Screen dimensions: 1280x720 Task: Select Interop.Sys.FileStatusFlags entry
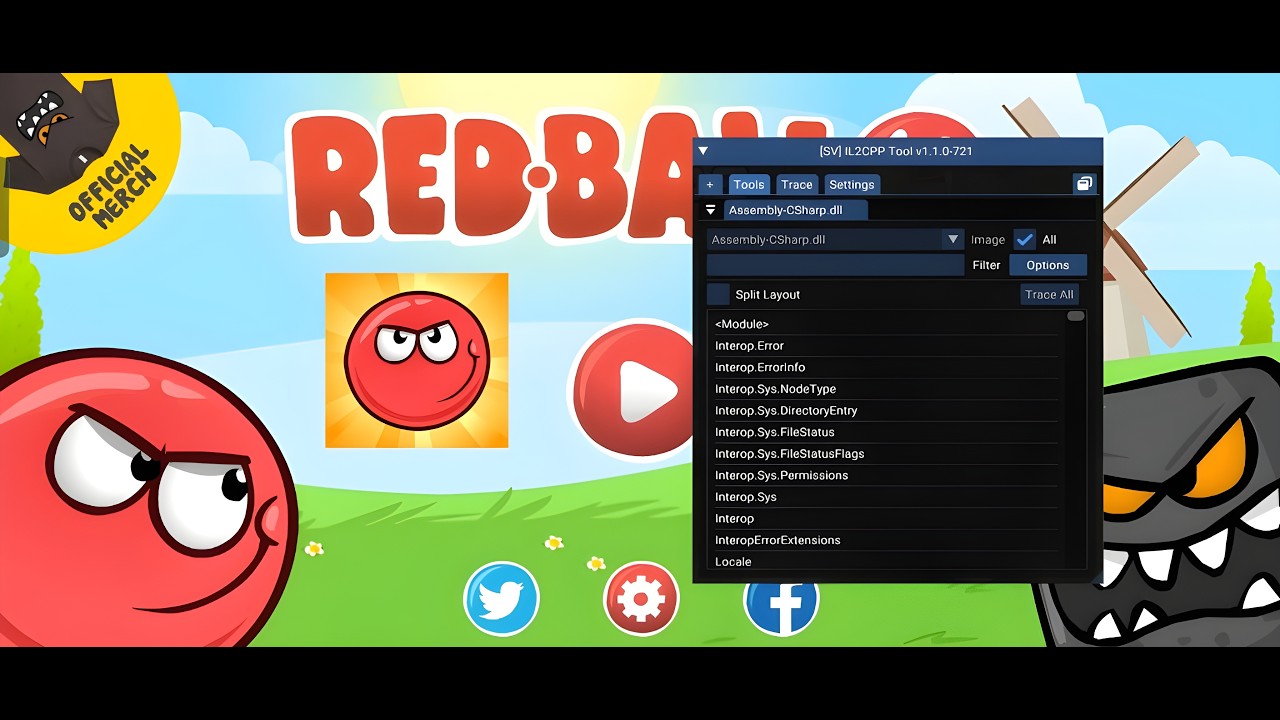(886, 454)
